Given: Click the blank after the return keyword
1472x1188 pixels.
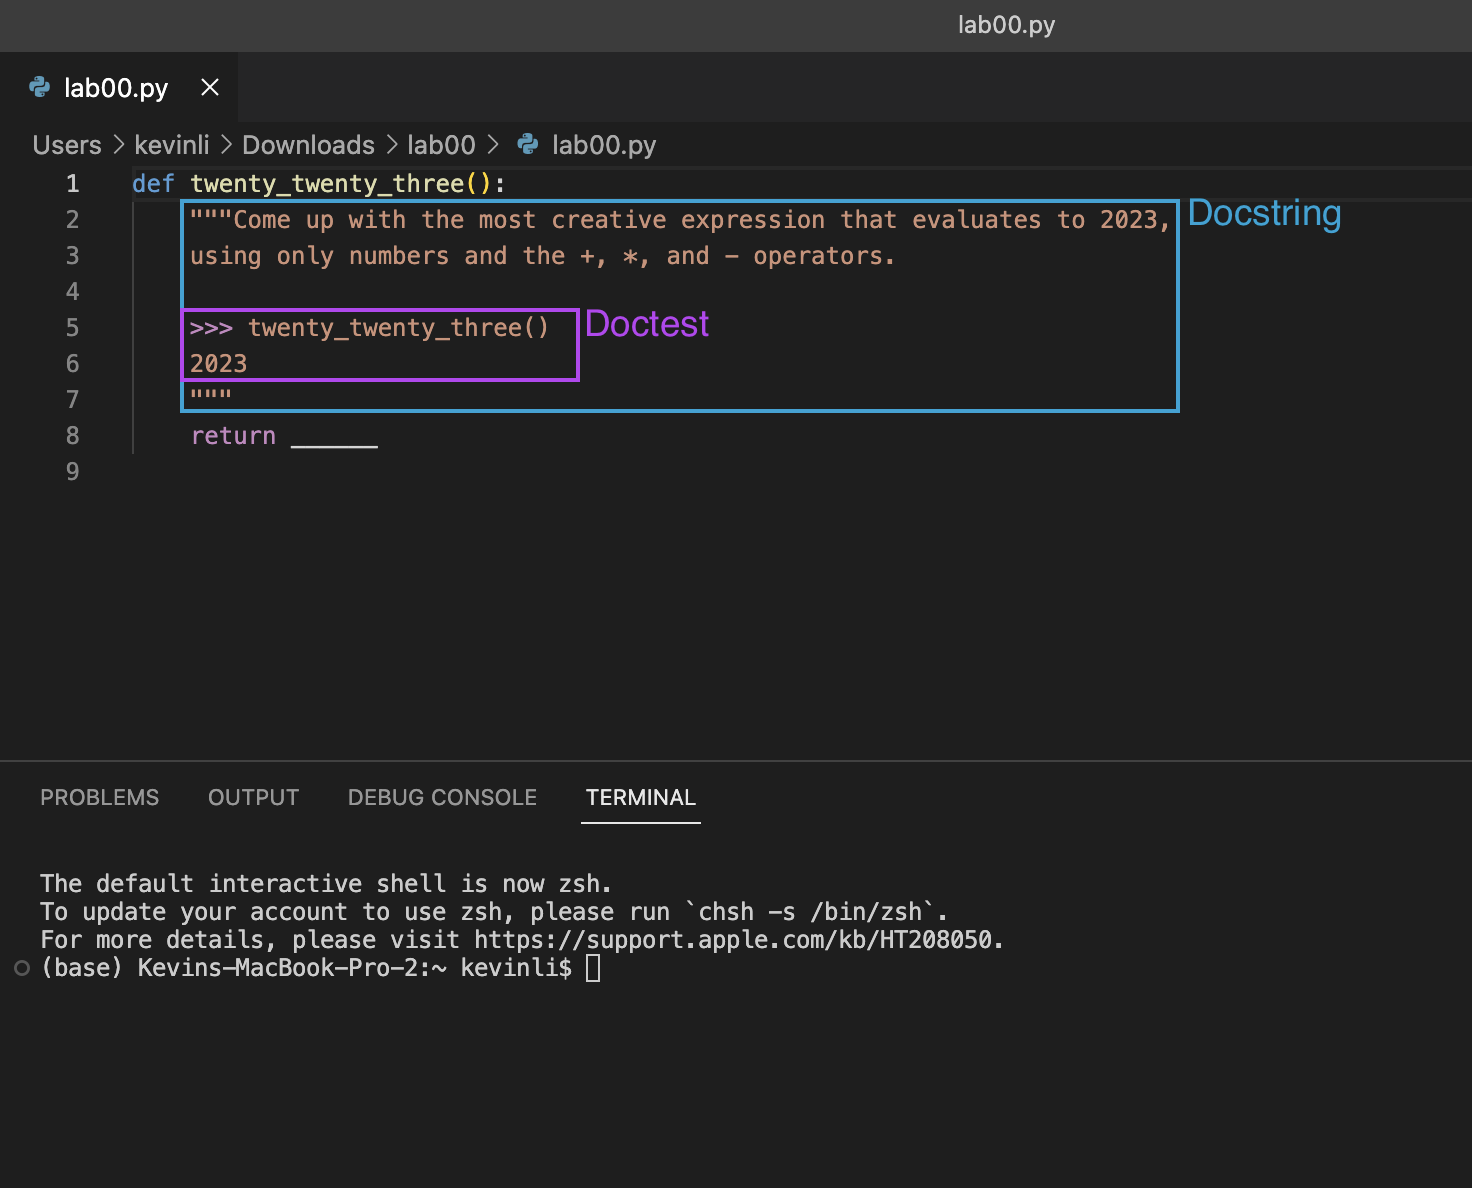Looking at the screenshot, I should click(334, 436).
